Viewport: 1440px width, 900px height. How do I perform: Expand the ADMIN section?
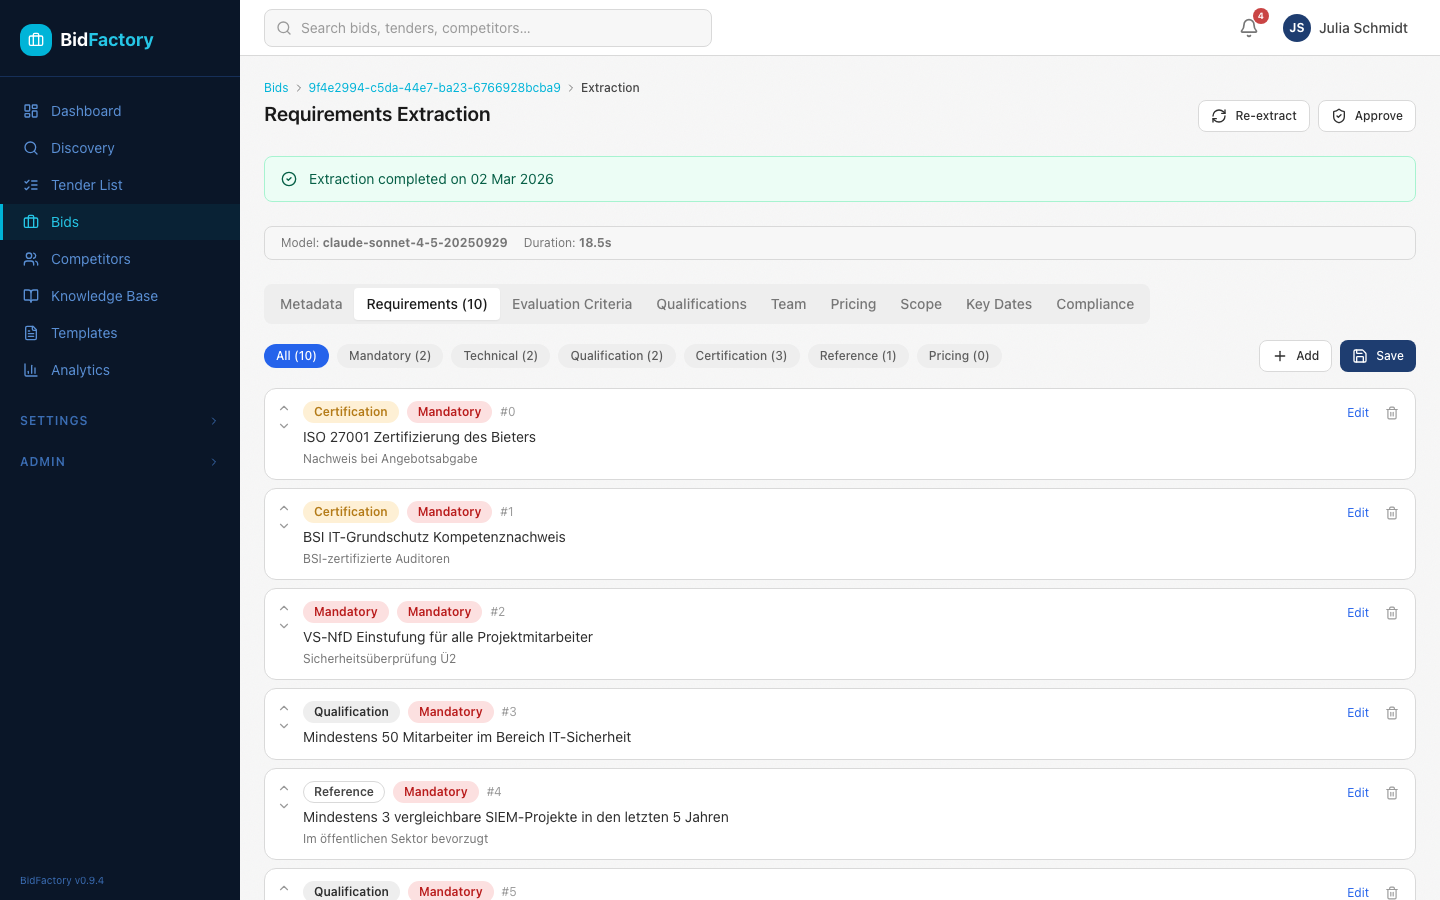tap(120, 462)
